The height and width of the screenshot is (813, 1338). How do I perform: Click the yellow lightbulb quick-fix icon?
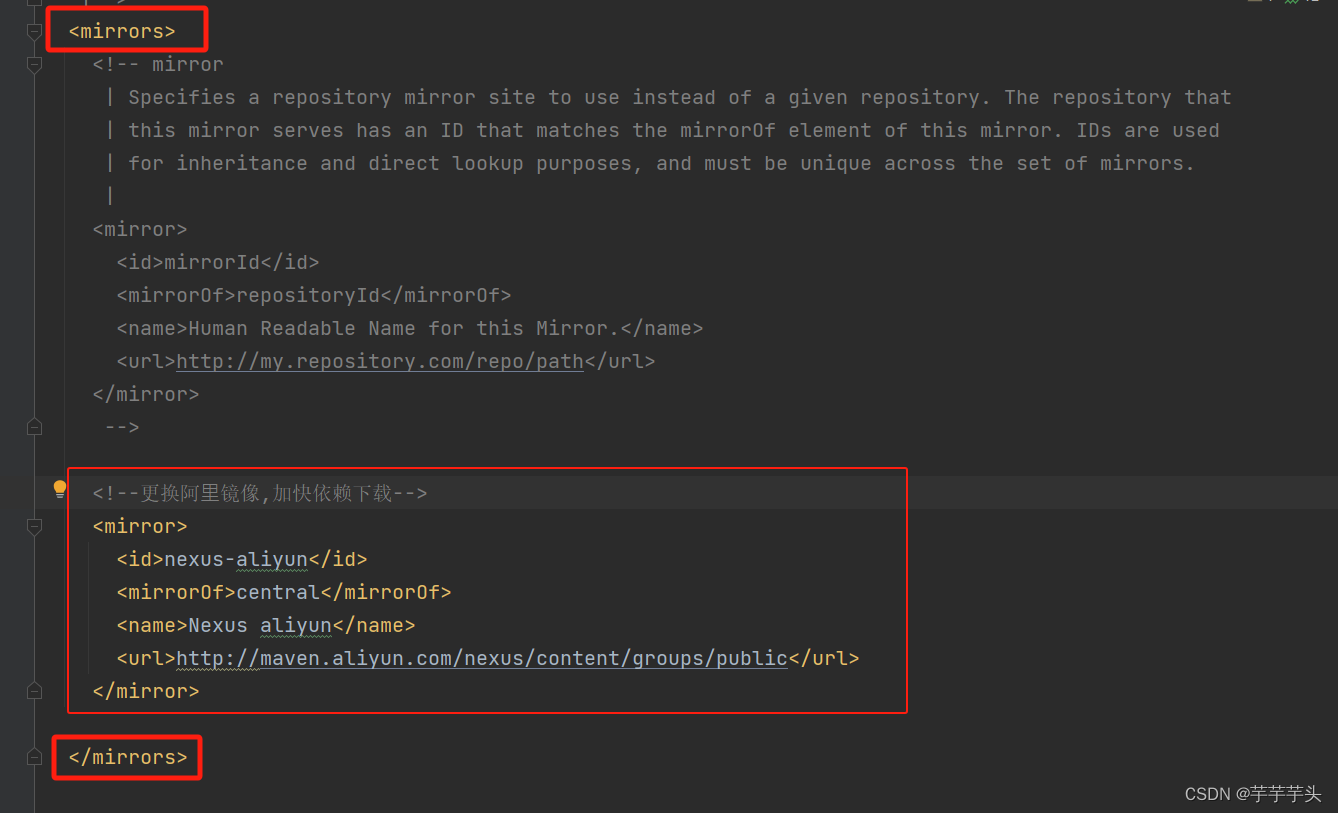[x=60, y=489]
